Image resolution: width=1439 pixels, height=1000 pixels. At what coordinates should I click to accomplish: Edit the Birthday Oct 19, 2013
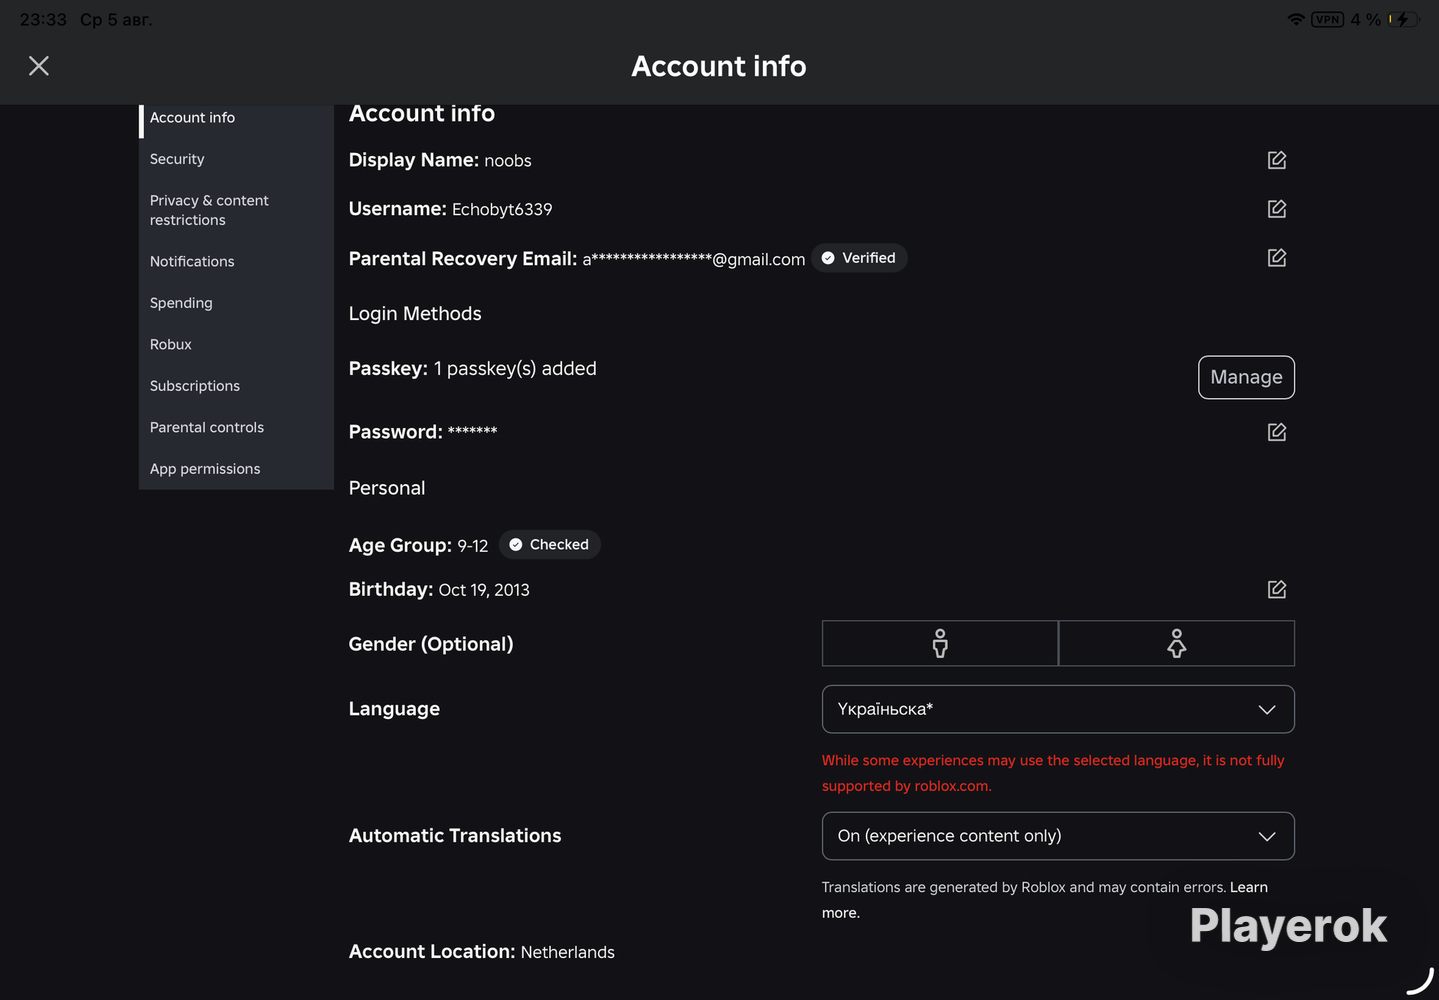point(1277,589)
